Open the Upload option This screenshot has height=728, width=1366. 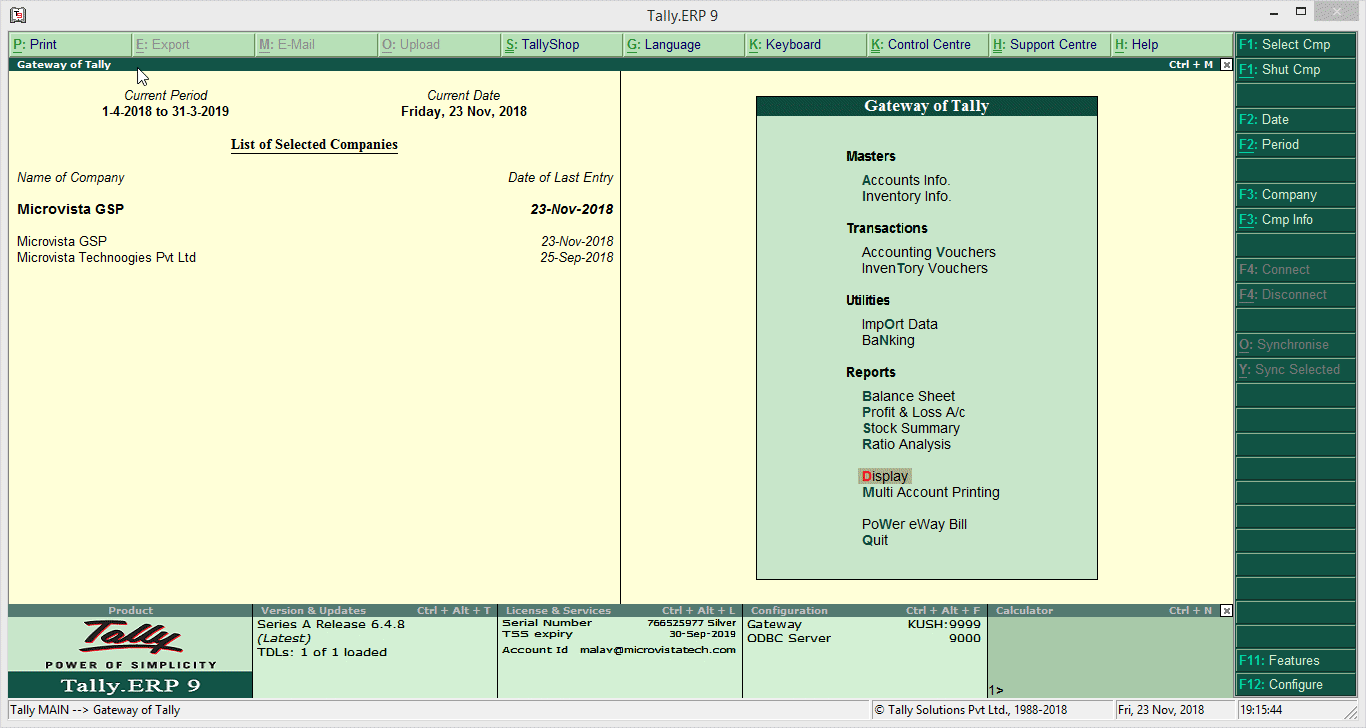[439, 45]
